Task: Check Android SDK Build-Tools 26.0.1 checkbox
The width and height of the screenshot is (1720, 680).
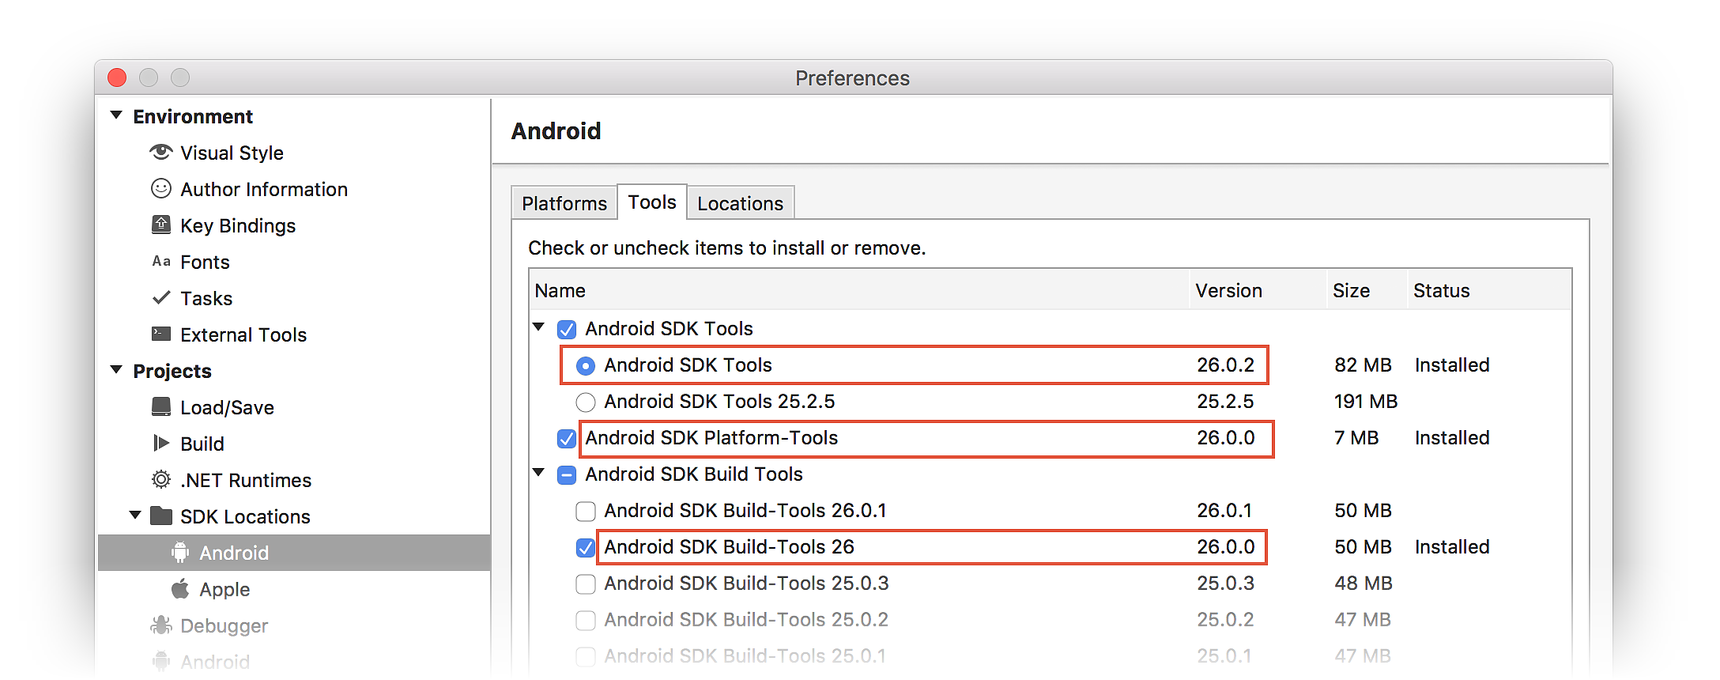Action: click(x=586, y=511)
